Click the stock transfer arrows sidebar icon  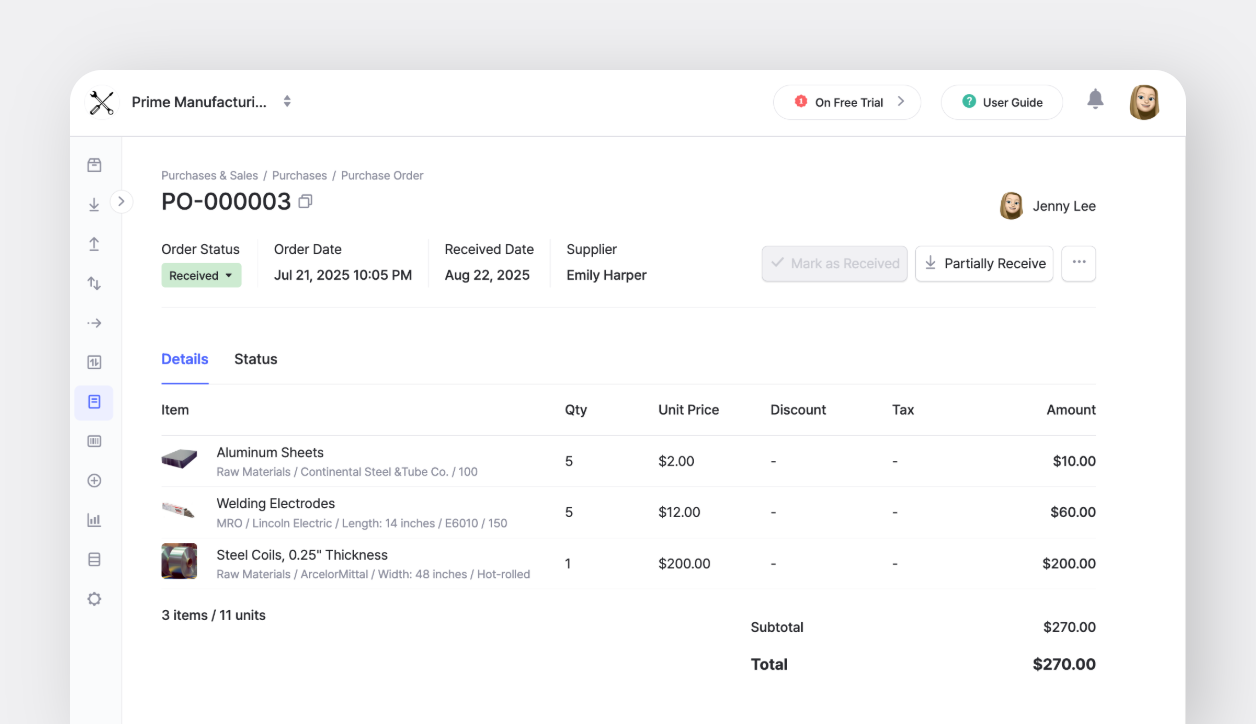point(94,283)
